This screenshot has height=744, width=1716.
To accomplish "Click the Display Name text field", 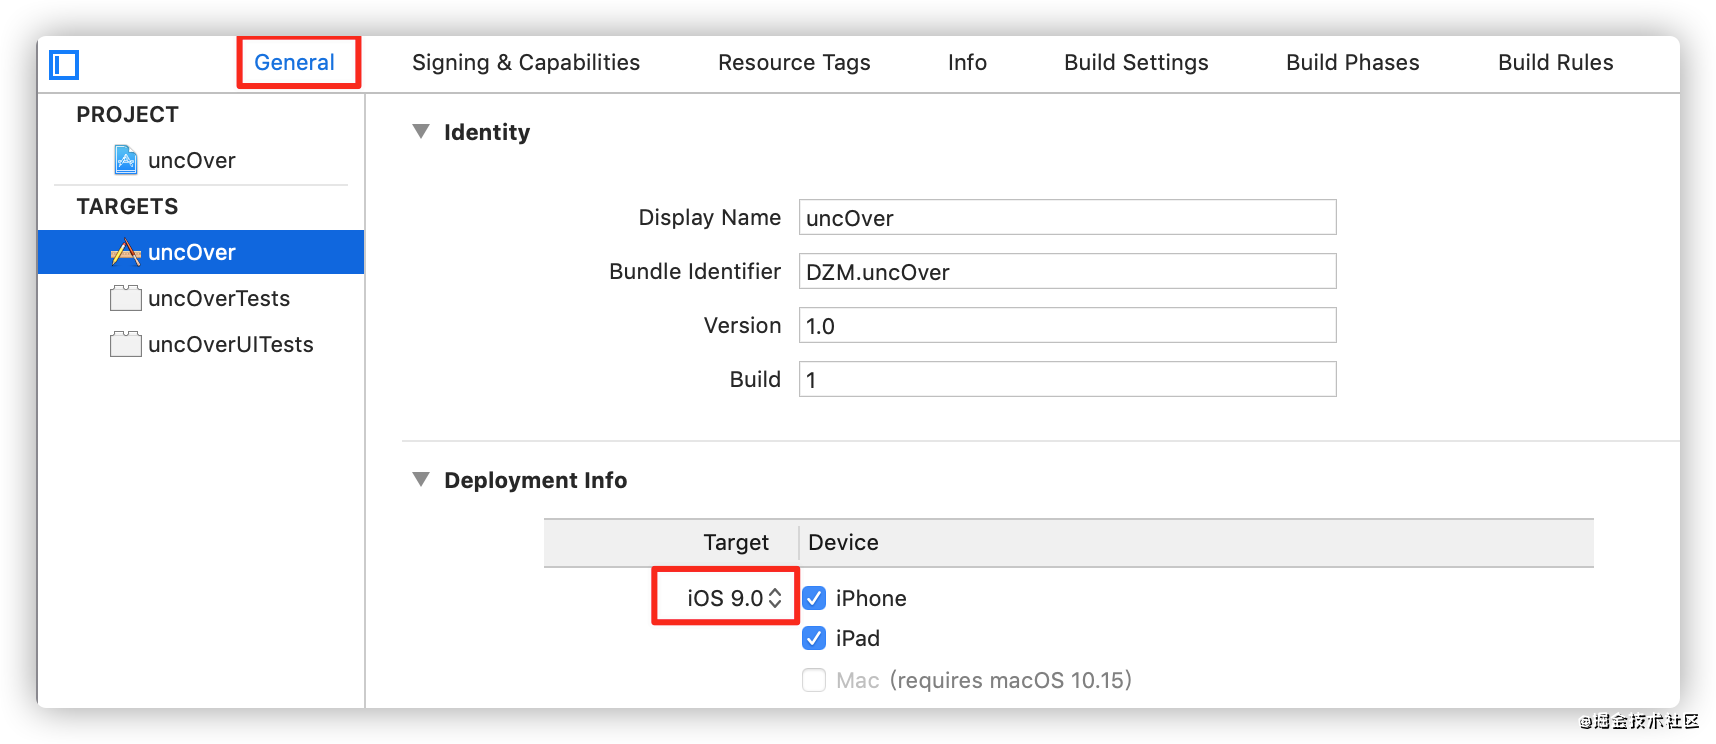I will pos(1067,217).
